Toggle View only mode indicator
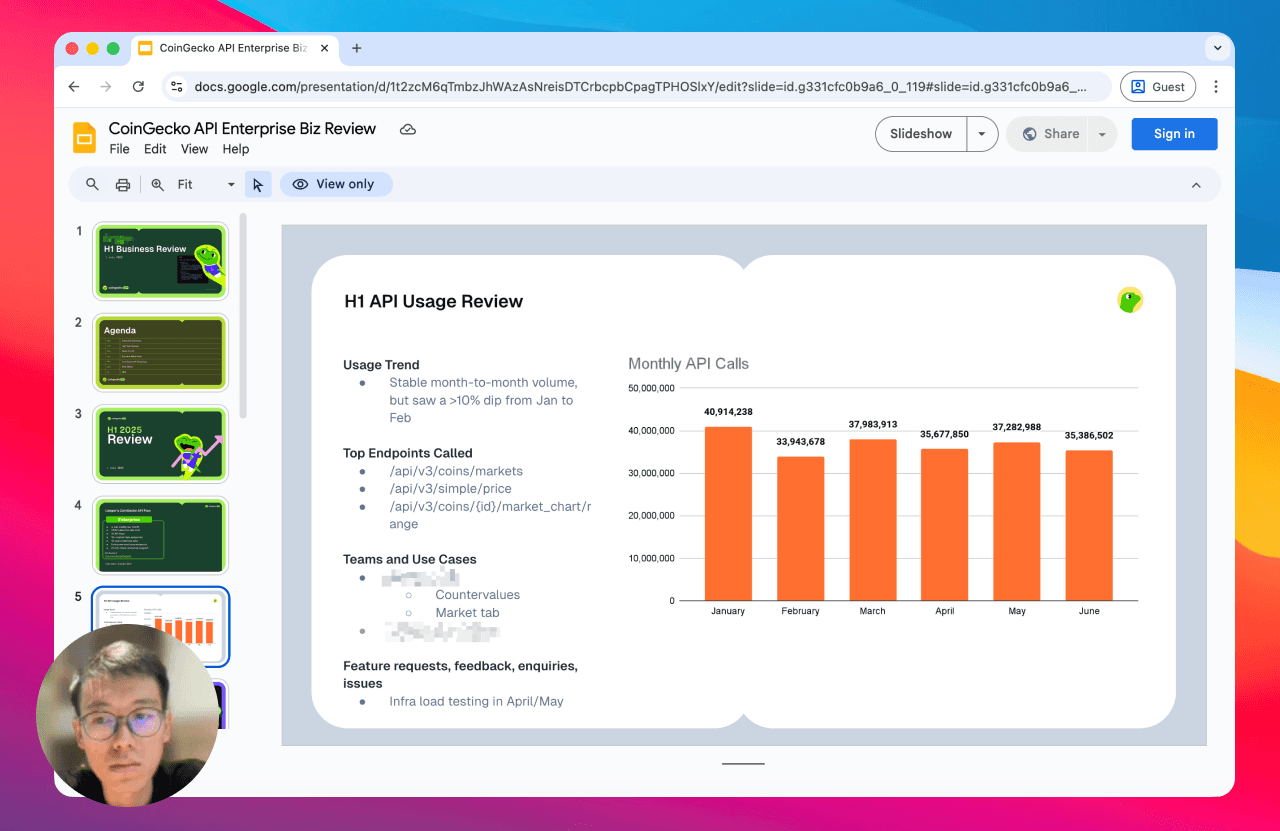Image resolution: width=1280 pixels, height=831 pixels. coord(336,184)
